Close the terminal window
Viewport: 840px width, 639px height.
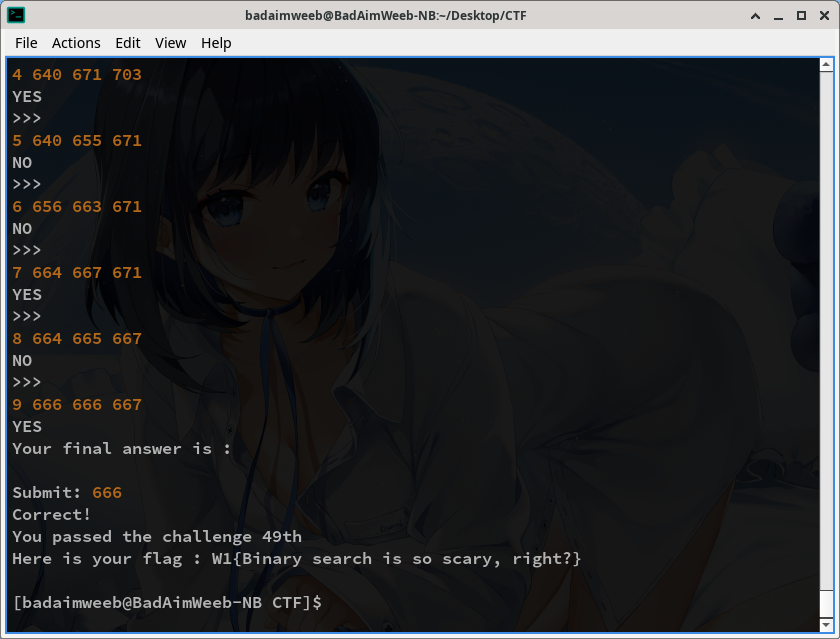[824, 16]
